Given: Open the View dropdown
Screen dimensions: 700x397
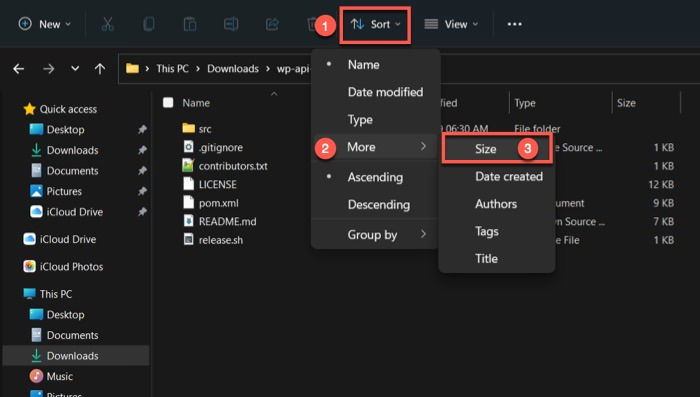Looking at the screenshot, I should coord(450,24).
